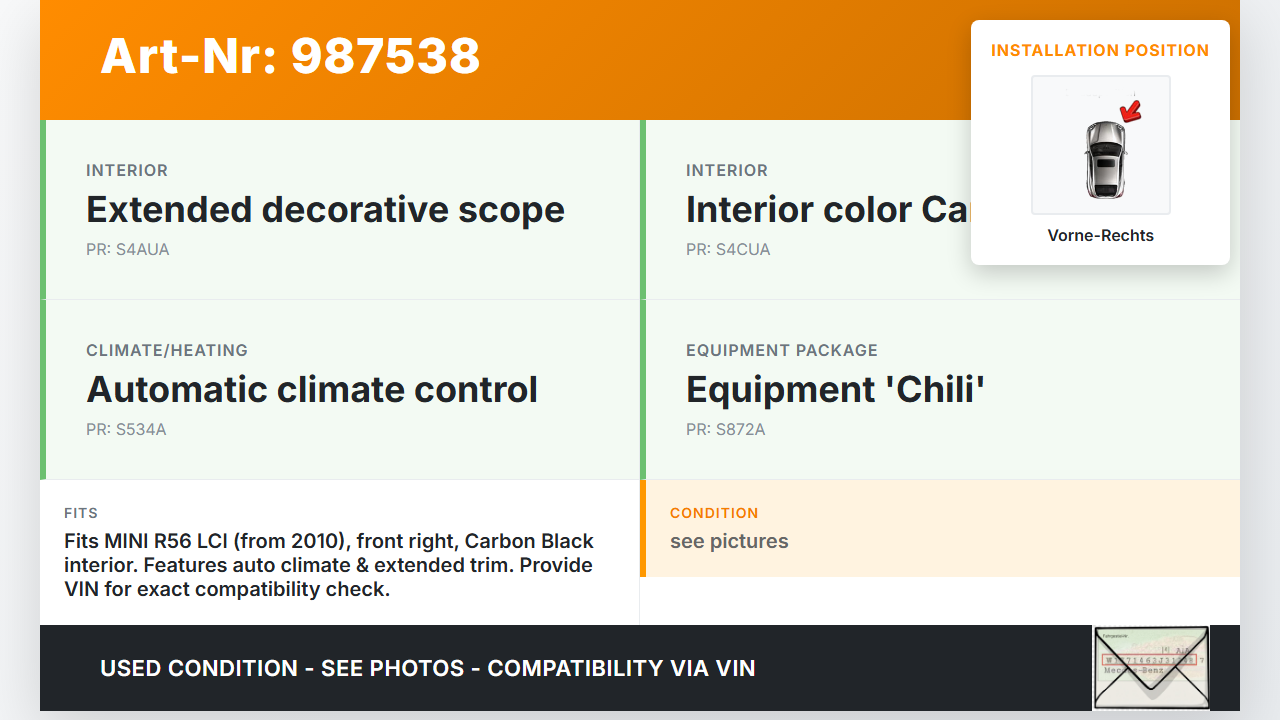1280x720 pixels.
Task: Open the Automatic climate control card
Action: (340, 390)
